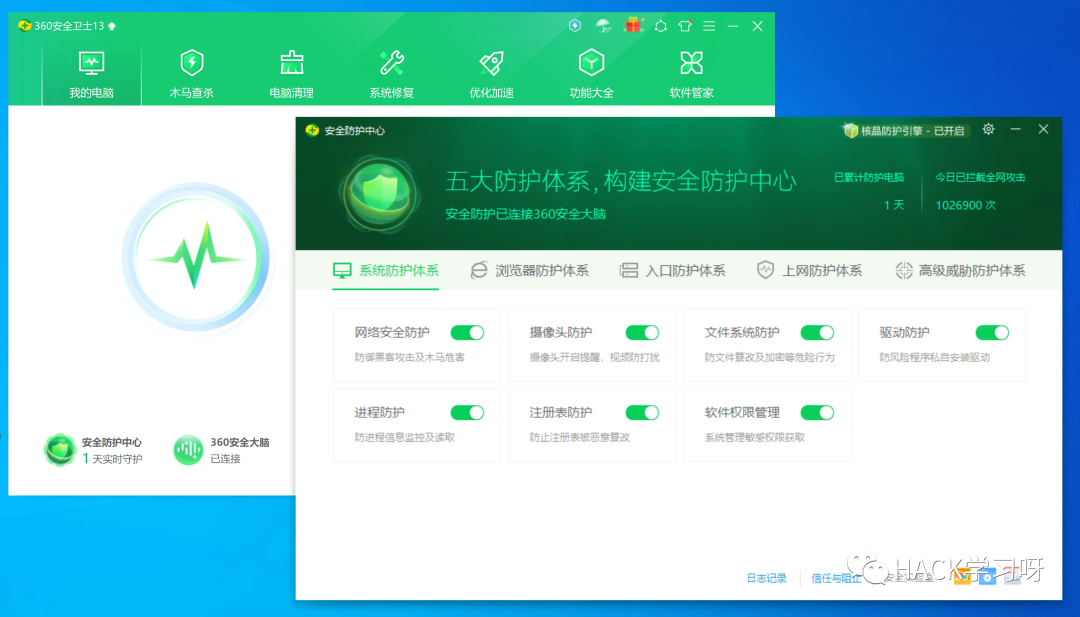
Task: Turn off 摄像头防护 camera protection
Action: click(642, 332)
